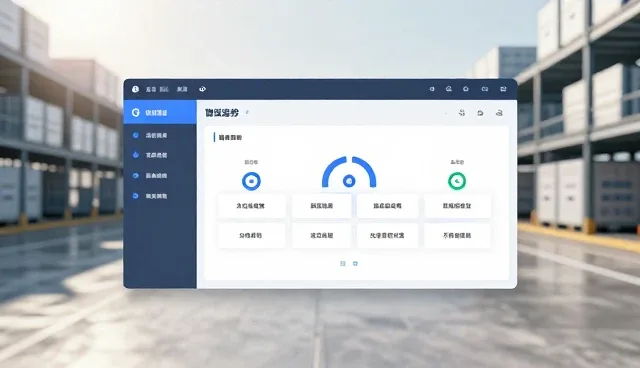The width and height of the screenshot is (640, 368).
Task: Click the middle icon of the five top-right header icons
Action: 466,89
